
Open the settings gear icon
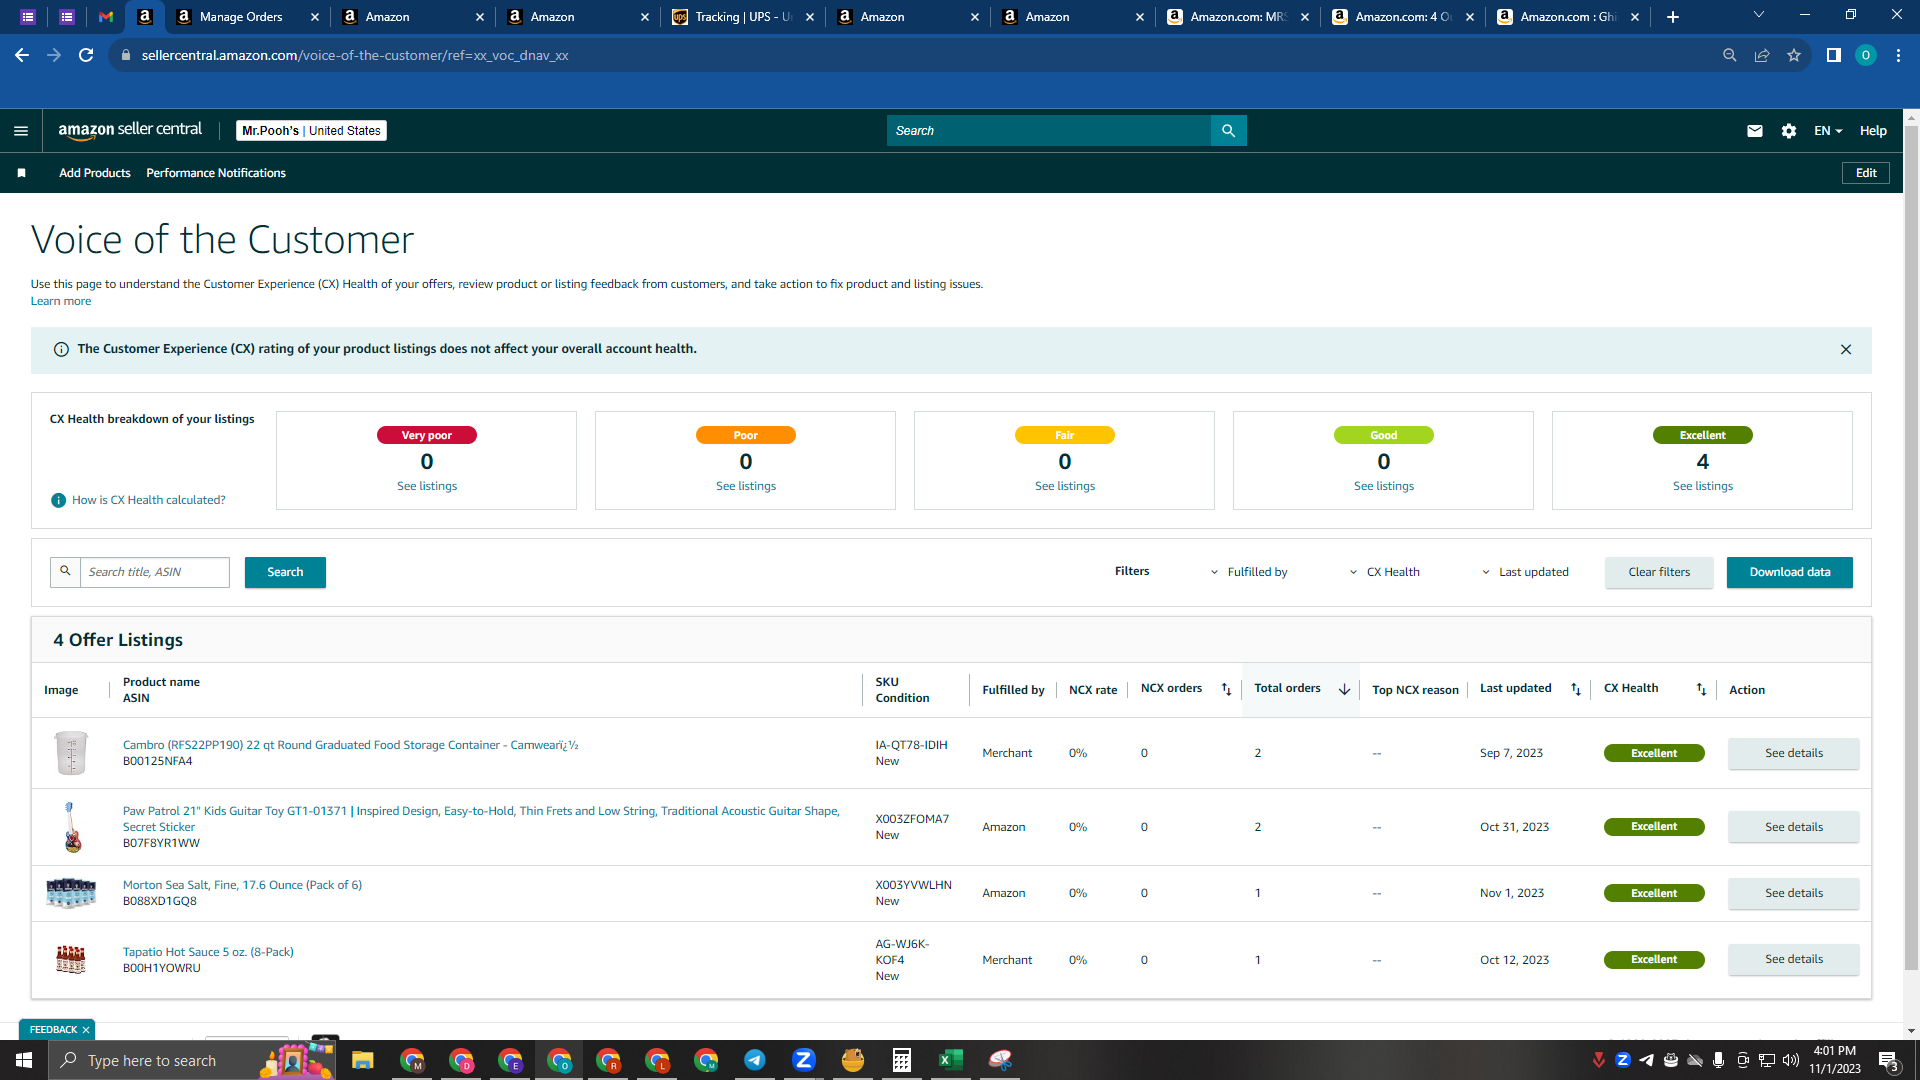pyautogui.click(x=1789, y=131)
